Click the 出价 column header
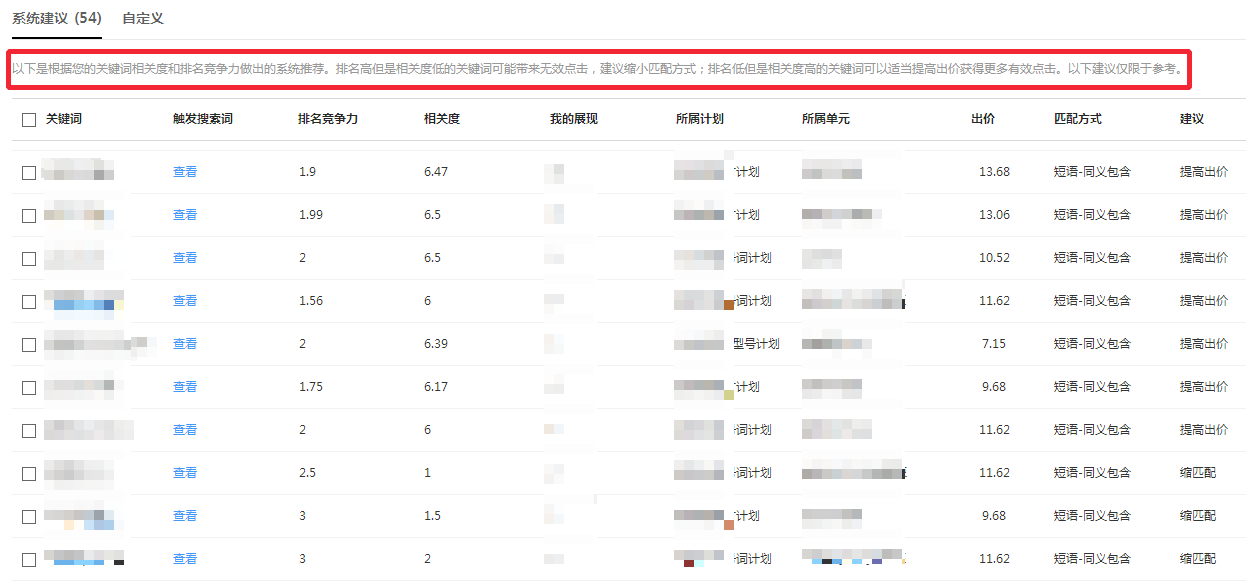The image size is (1246, 582). (983, 119)
